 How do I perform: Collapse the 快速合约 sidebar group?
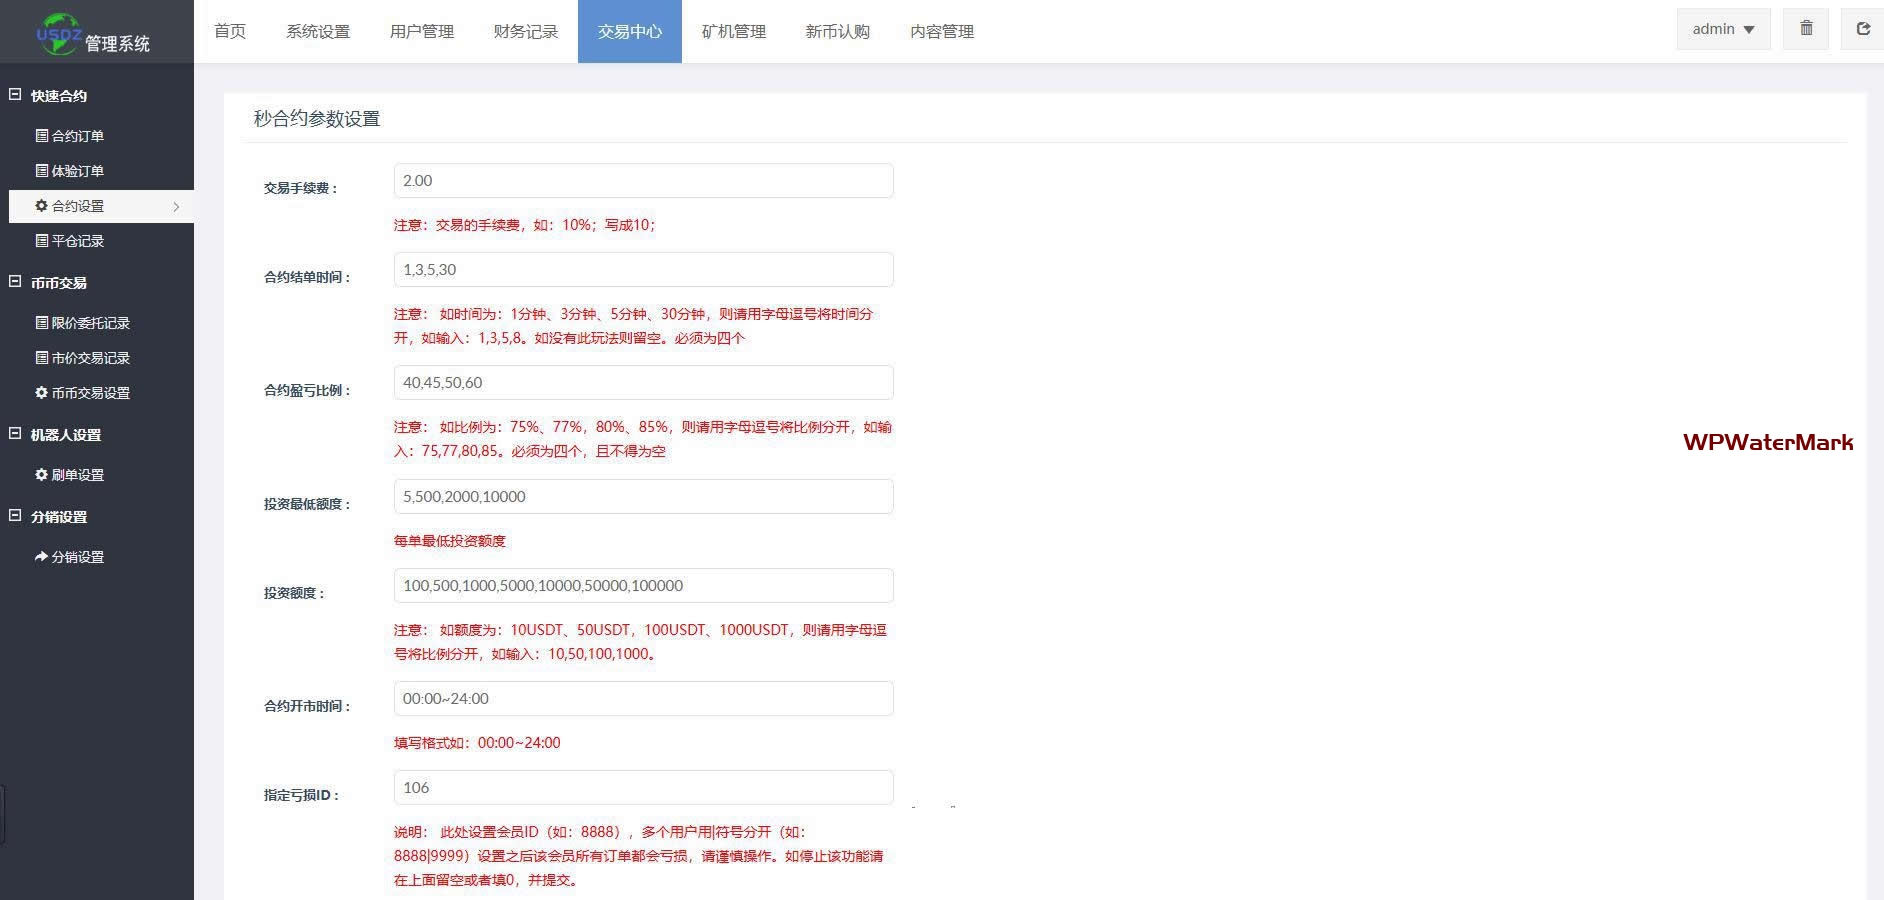pyautogui.click(x=15, y=95)
